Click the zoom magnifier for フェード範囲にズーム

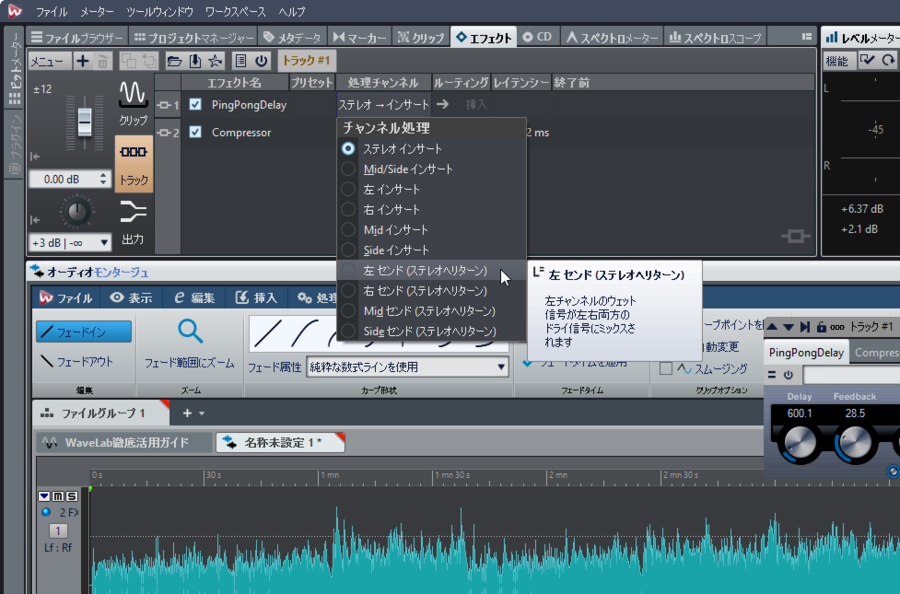pyautogui.click(x=189, y=331)
